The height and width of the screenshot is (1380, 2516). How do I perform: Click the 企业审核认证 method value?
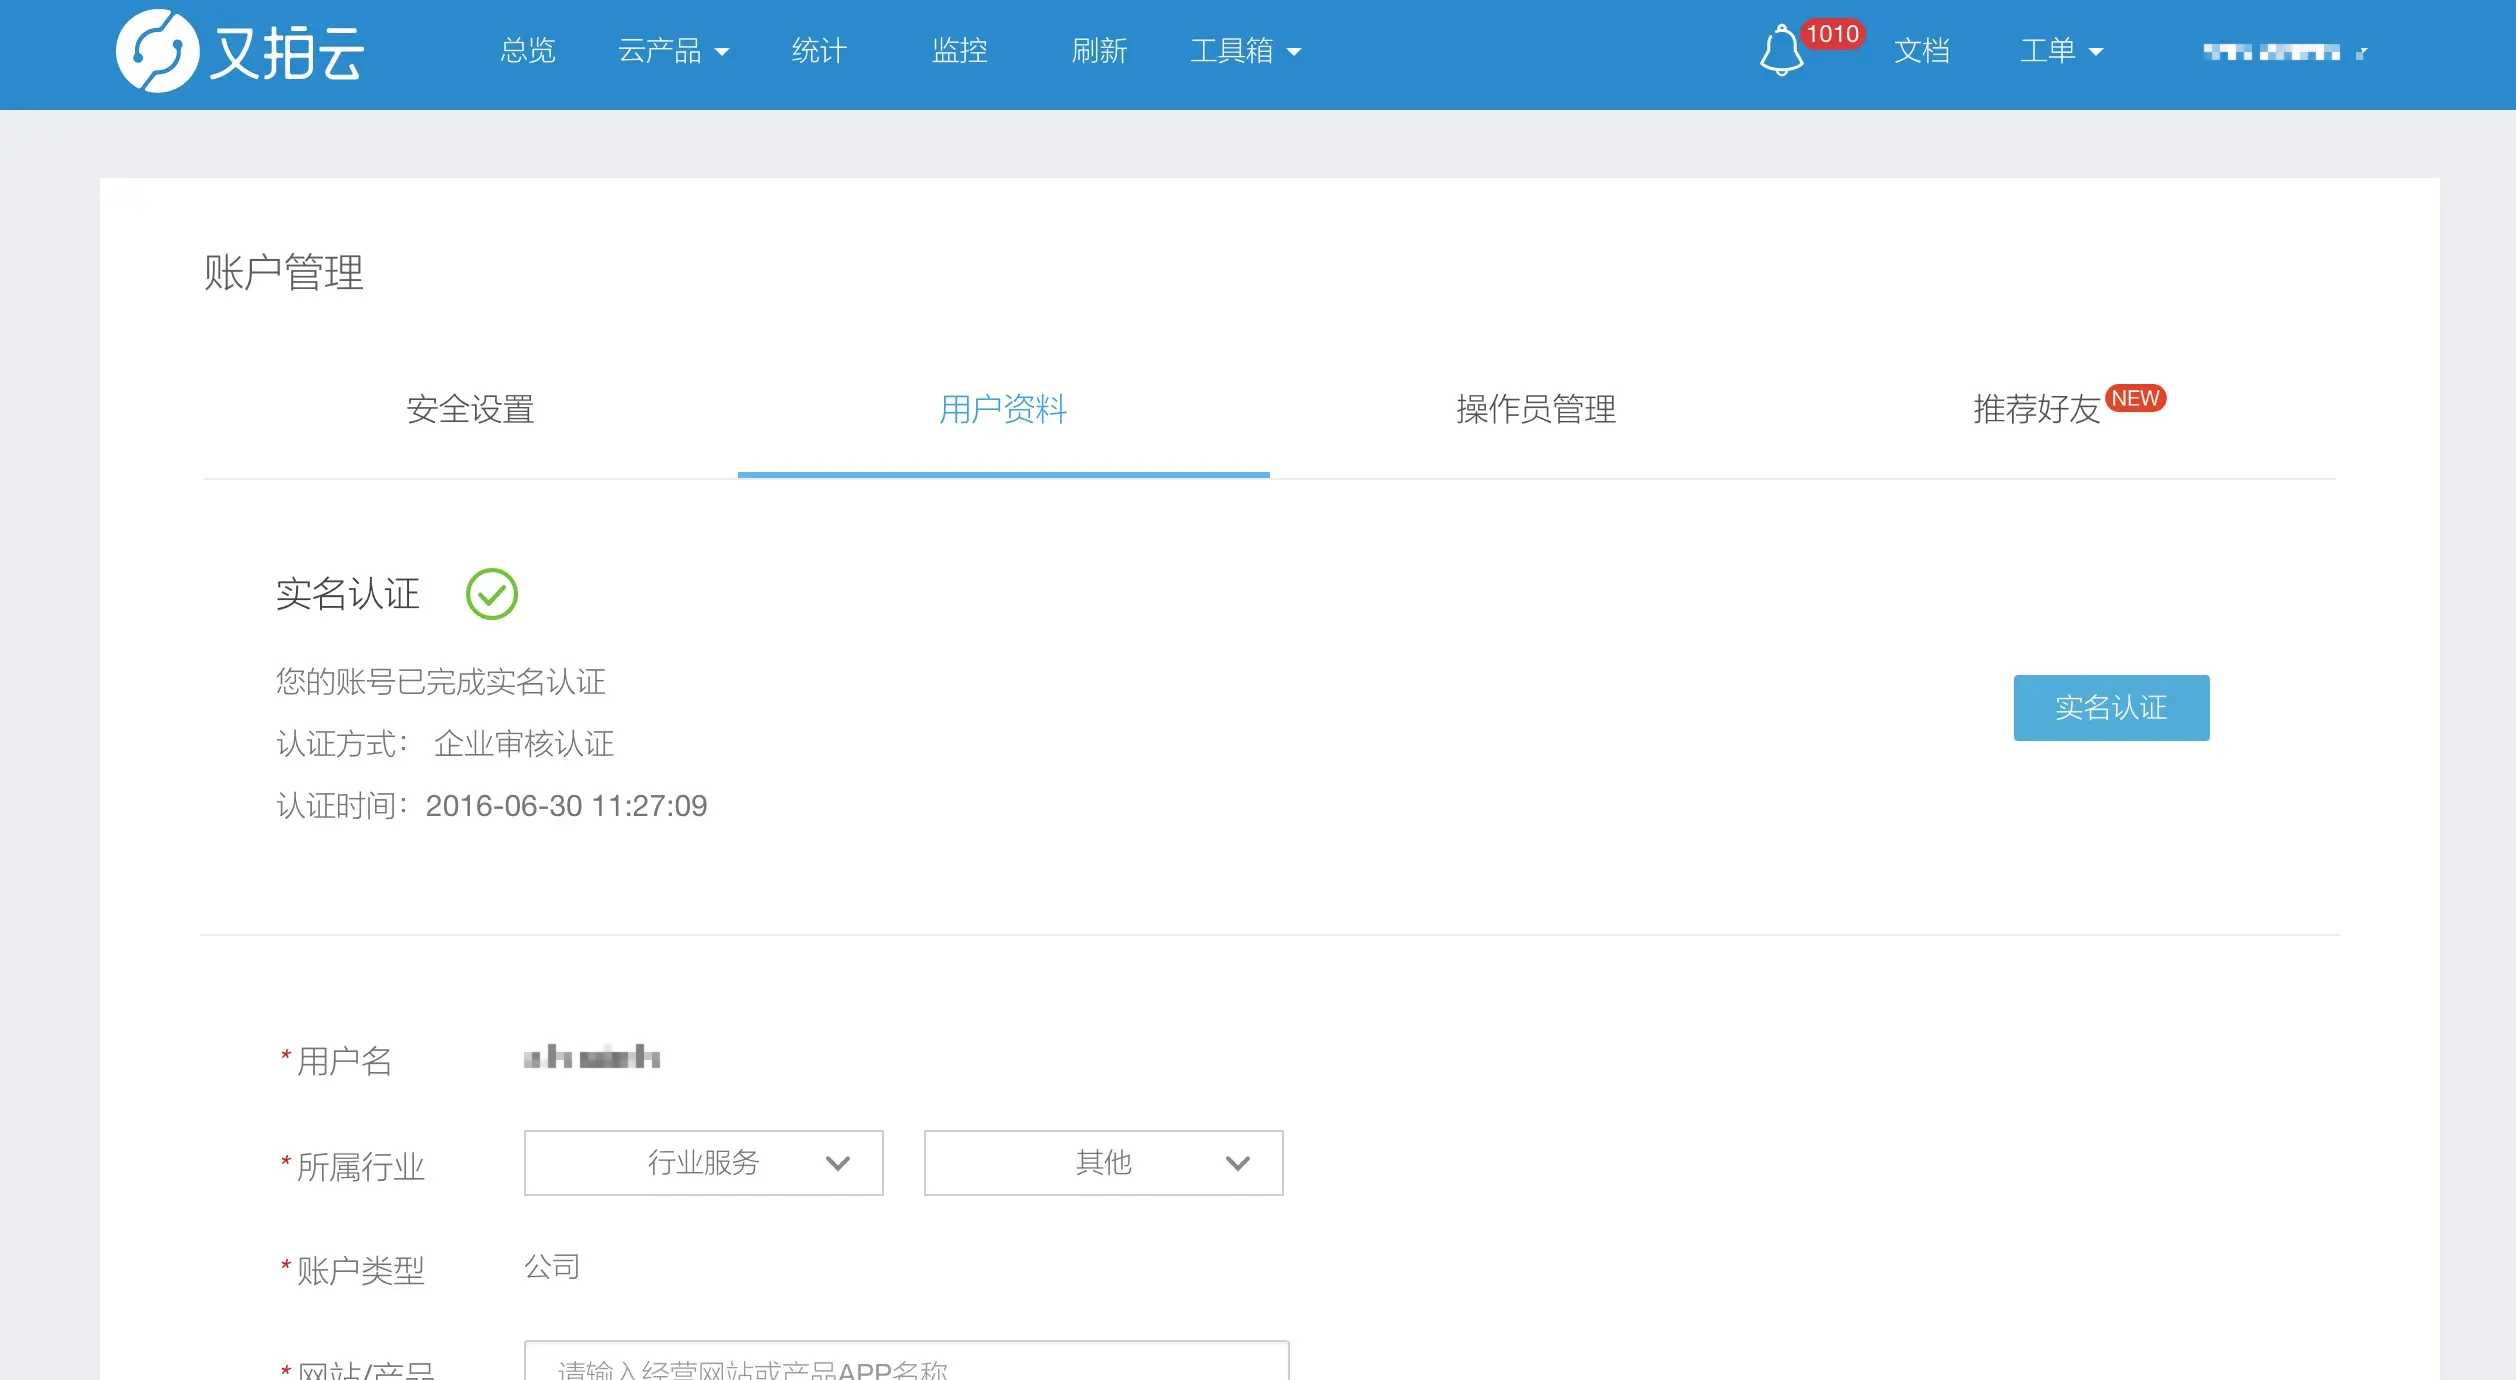click(523, 744)
